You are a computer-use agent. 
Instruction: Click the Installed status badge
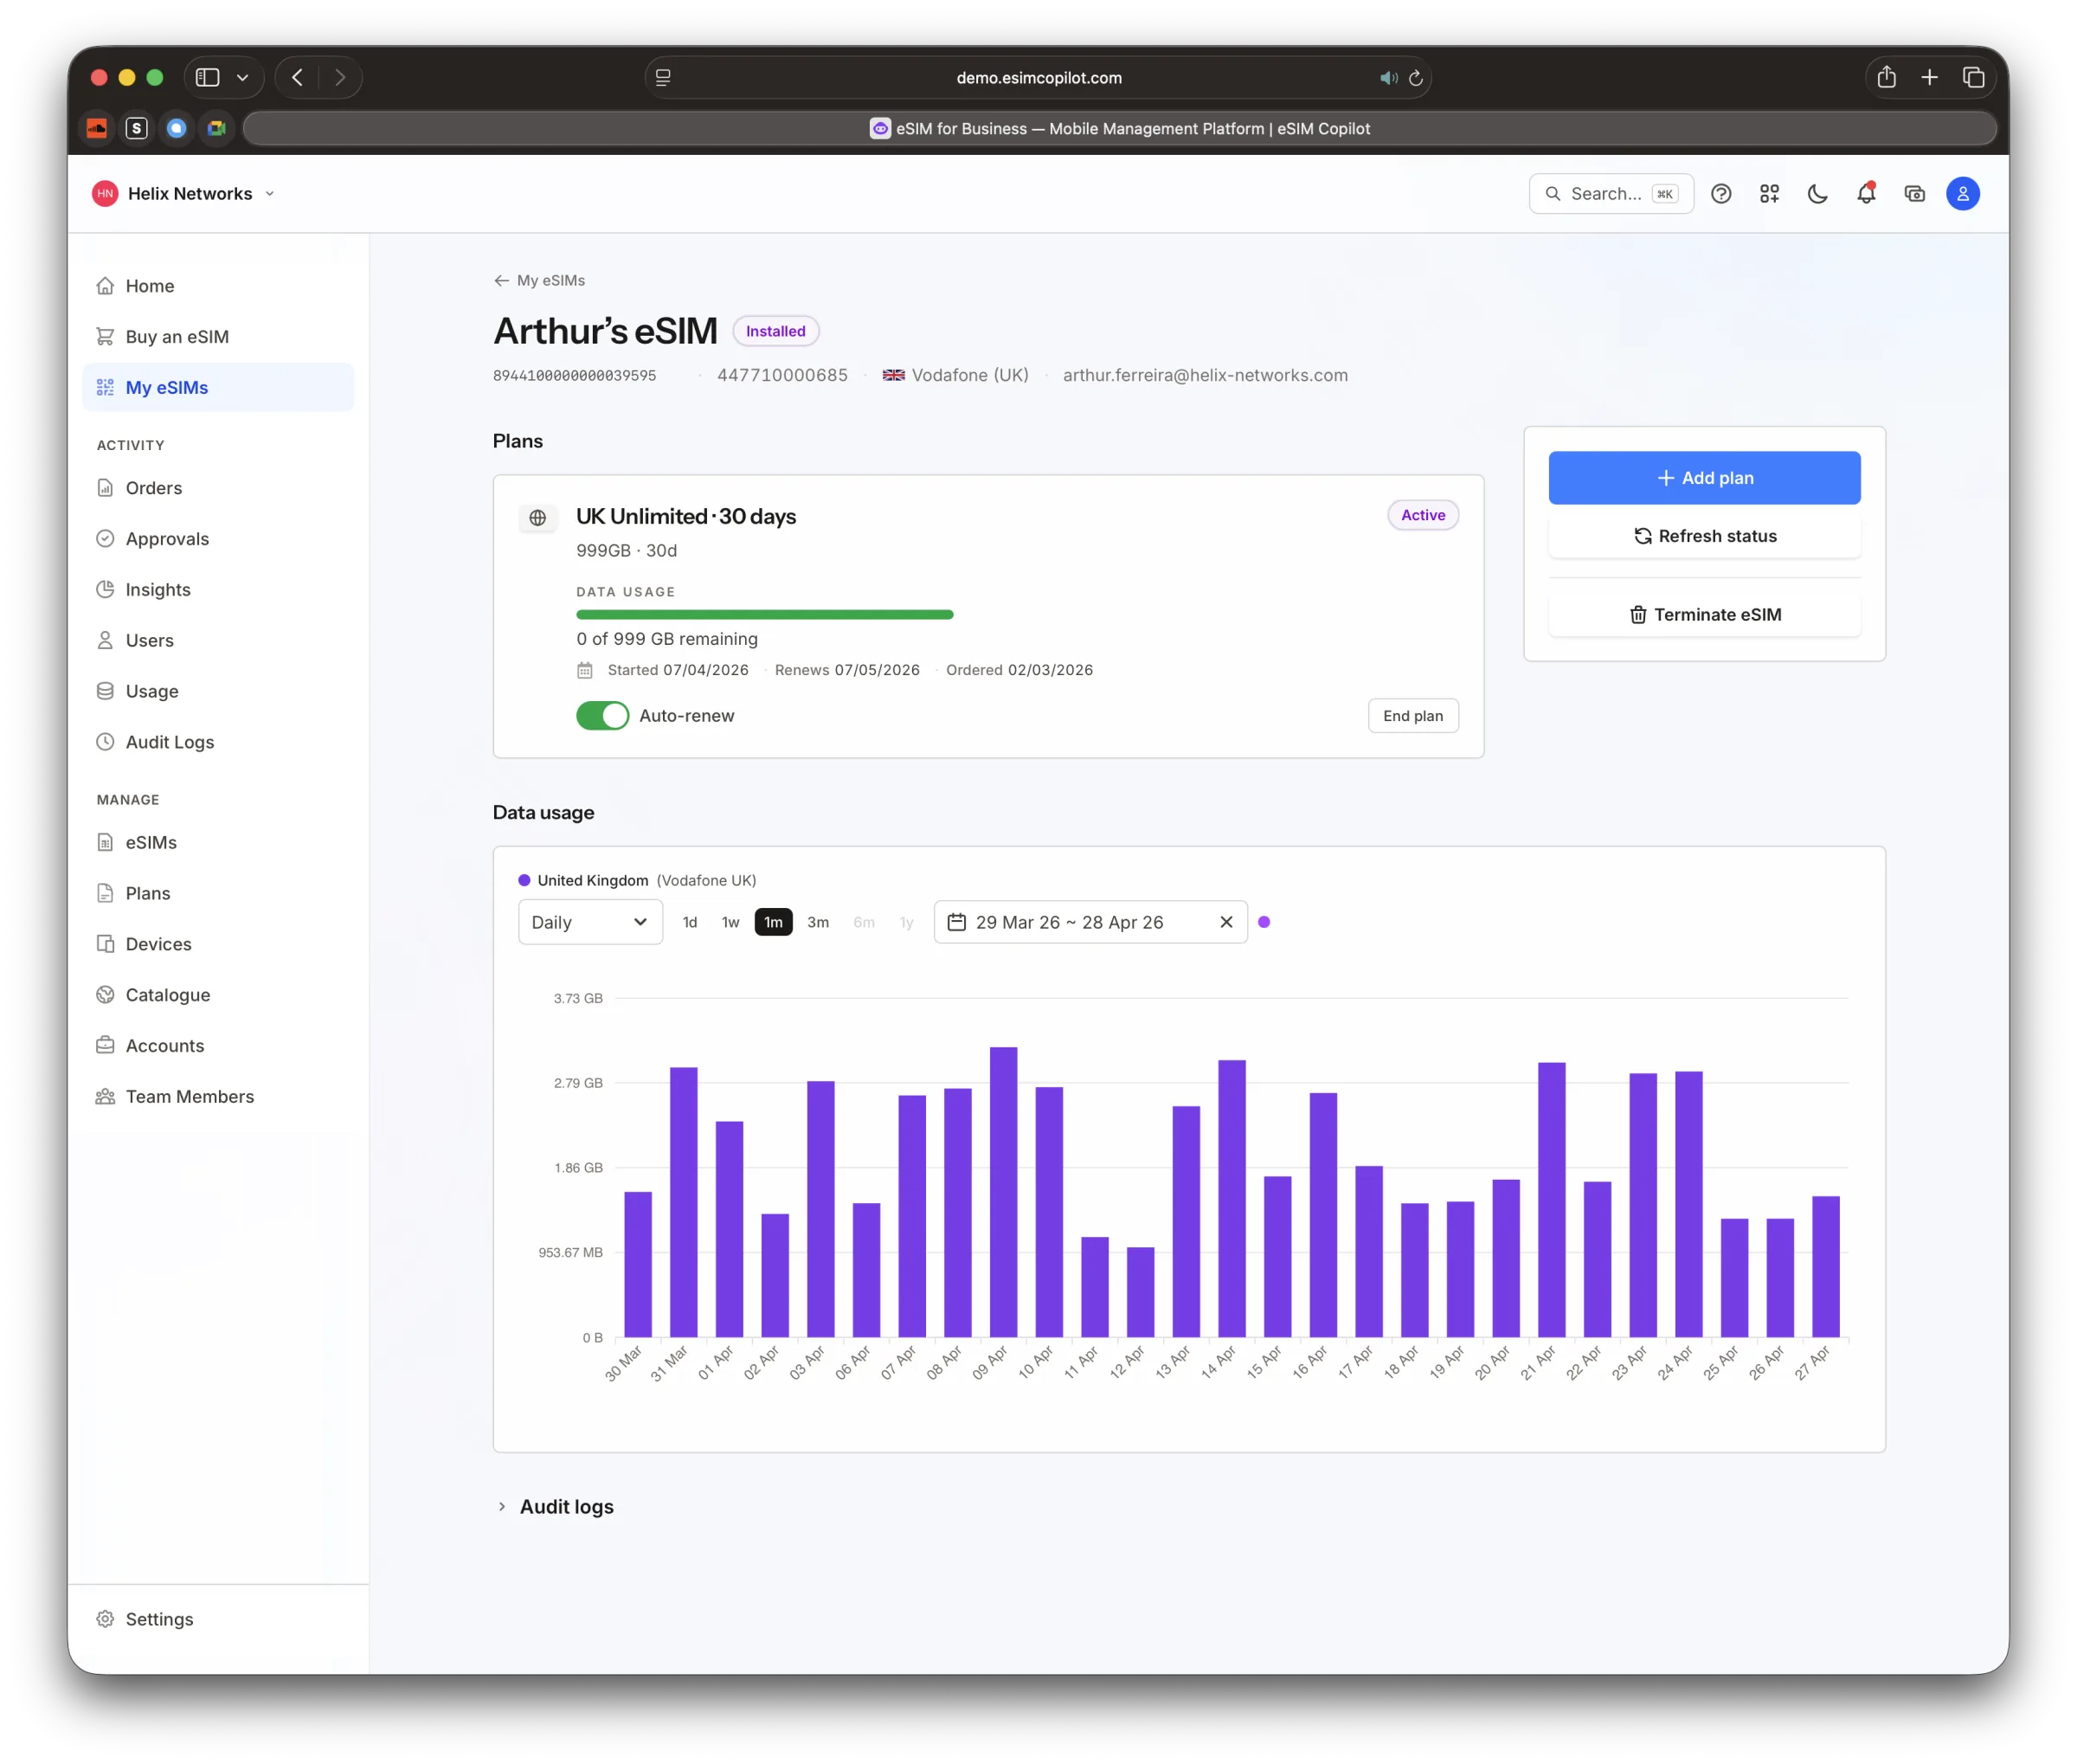pyautogui.click(x=775, y=331)
